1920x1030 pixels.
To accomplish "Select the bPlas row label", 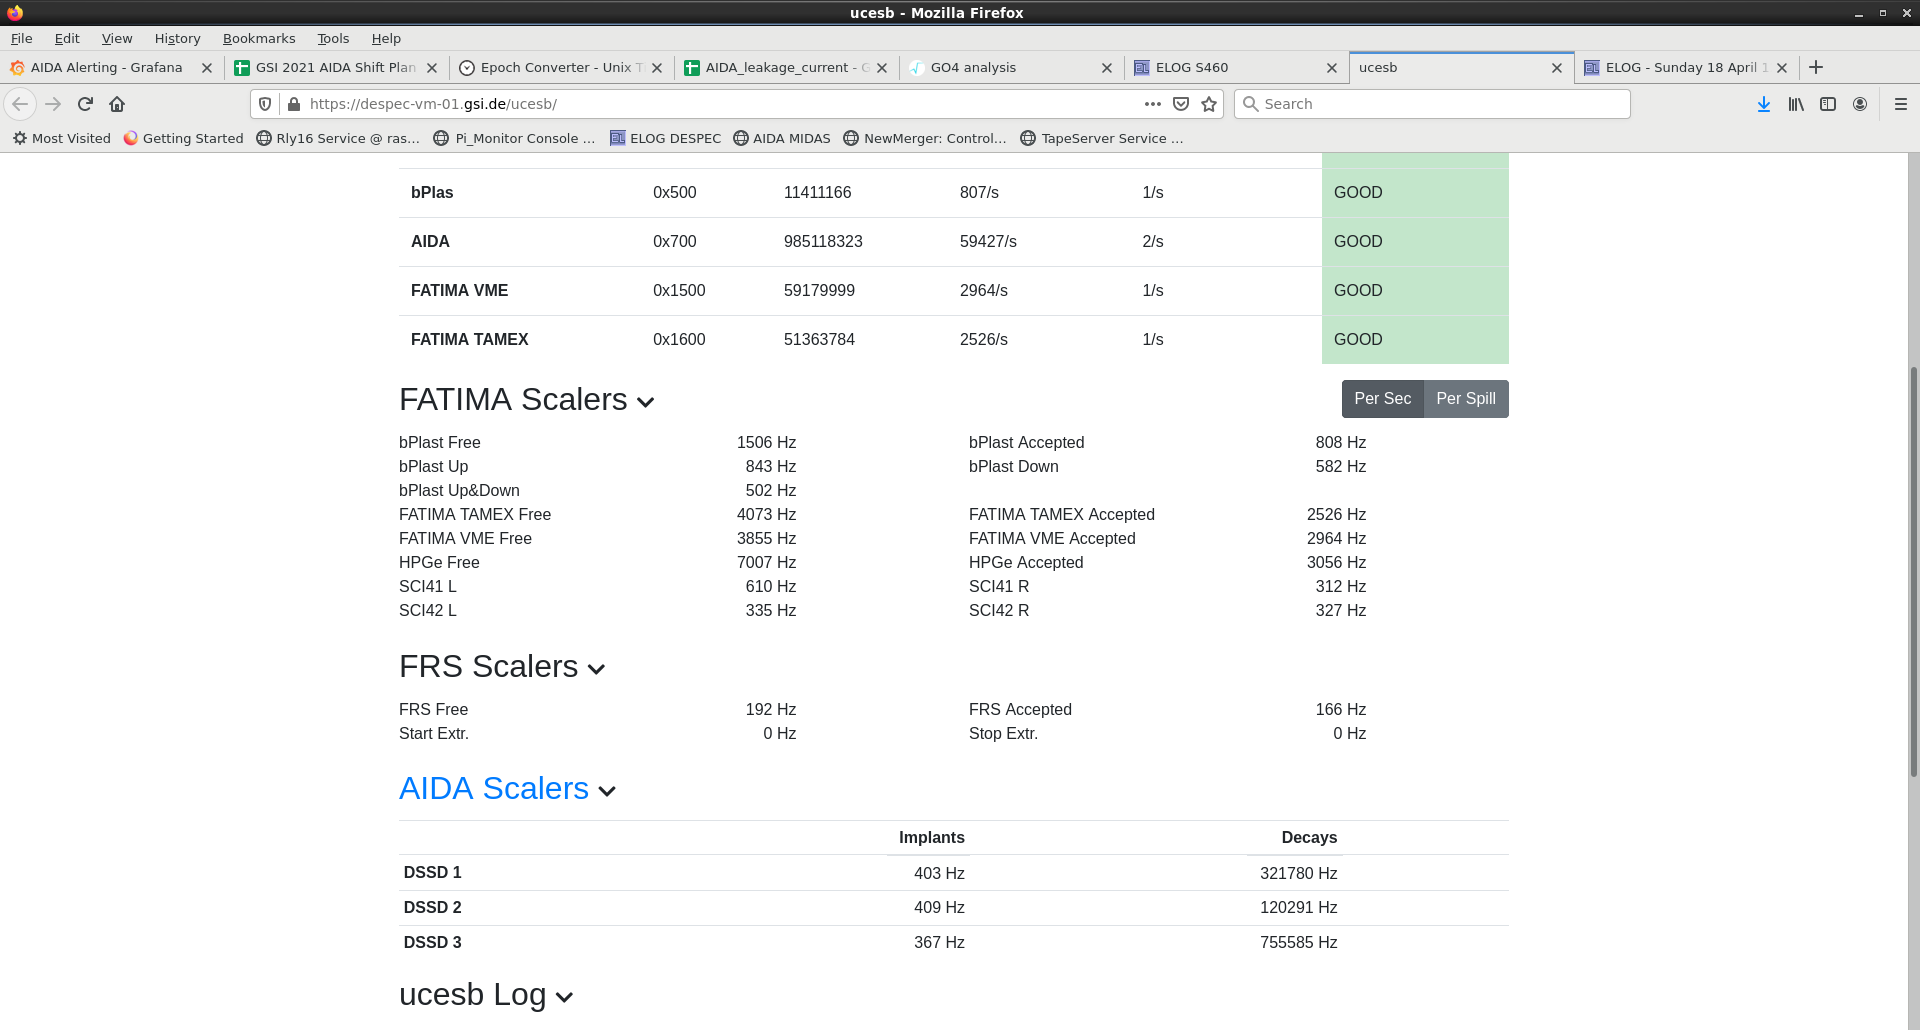I will click(432, 193).
